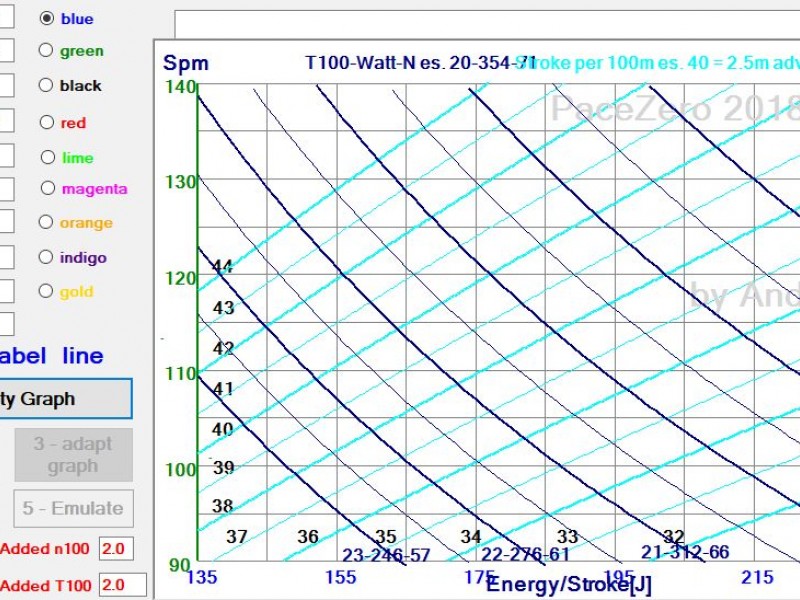The width and height of the screenshot is (800, 600).
Task: Choose the green radio button
Action: (46, 51)
